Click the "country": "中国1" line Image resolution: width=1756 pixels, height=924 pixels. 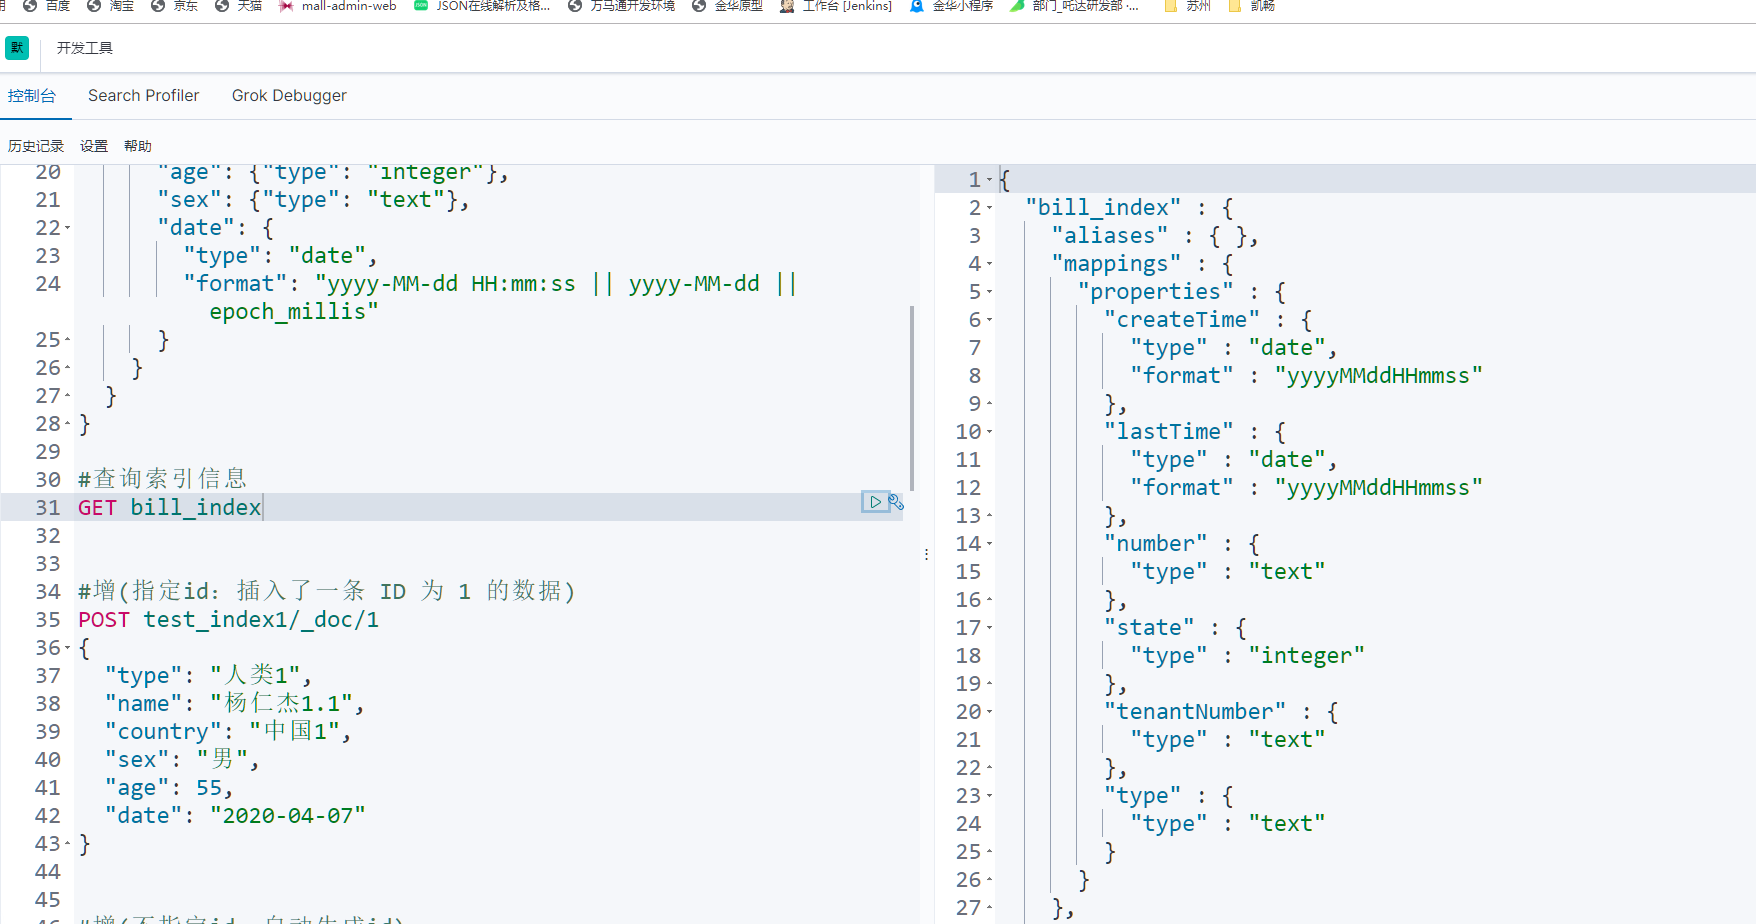pos(228,732)
